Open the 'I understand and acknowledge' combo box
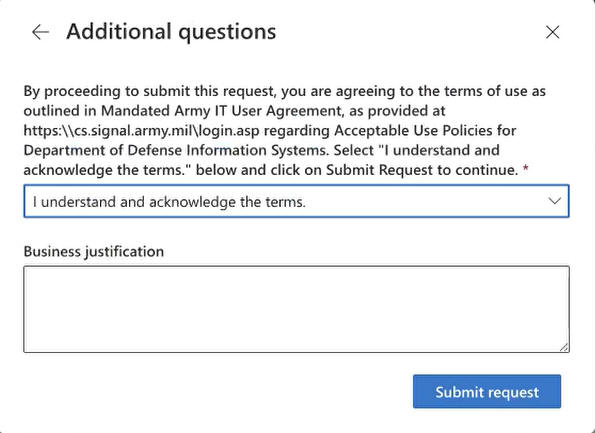 pos(296,201)
